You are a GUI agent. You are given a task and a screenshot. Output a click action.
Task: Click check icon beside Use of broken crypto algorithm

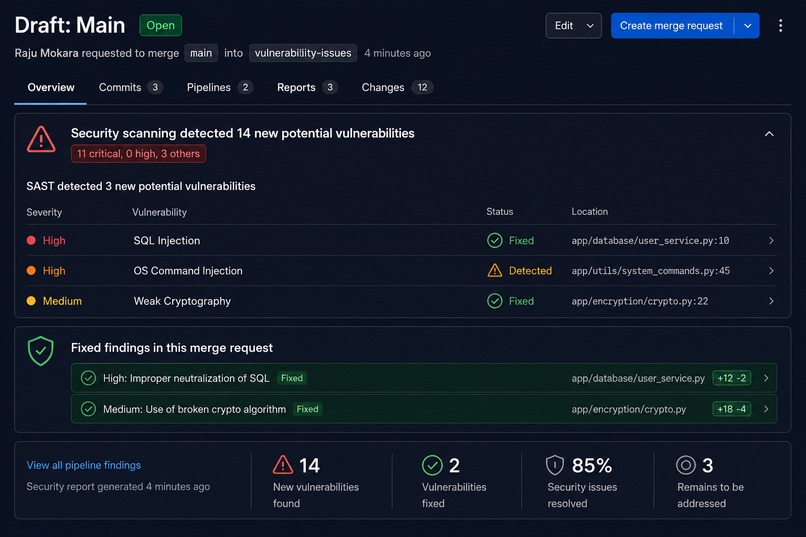[x=88, y=409]
